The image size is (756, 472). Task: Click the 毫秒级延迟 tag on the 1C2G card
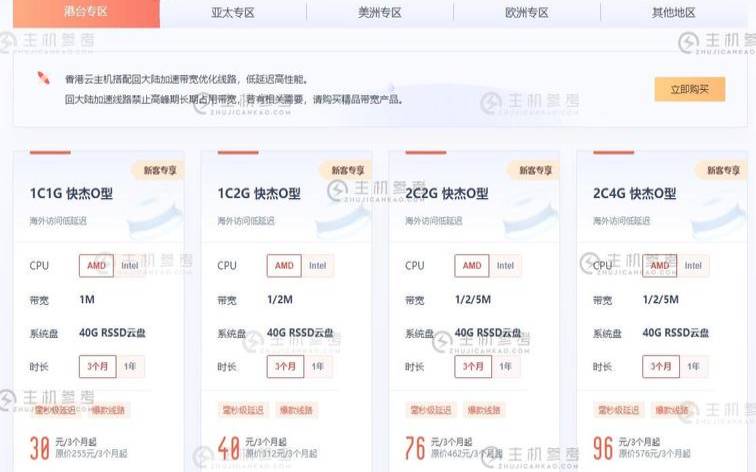(x=243, y=410)
